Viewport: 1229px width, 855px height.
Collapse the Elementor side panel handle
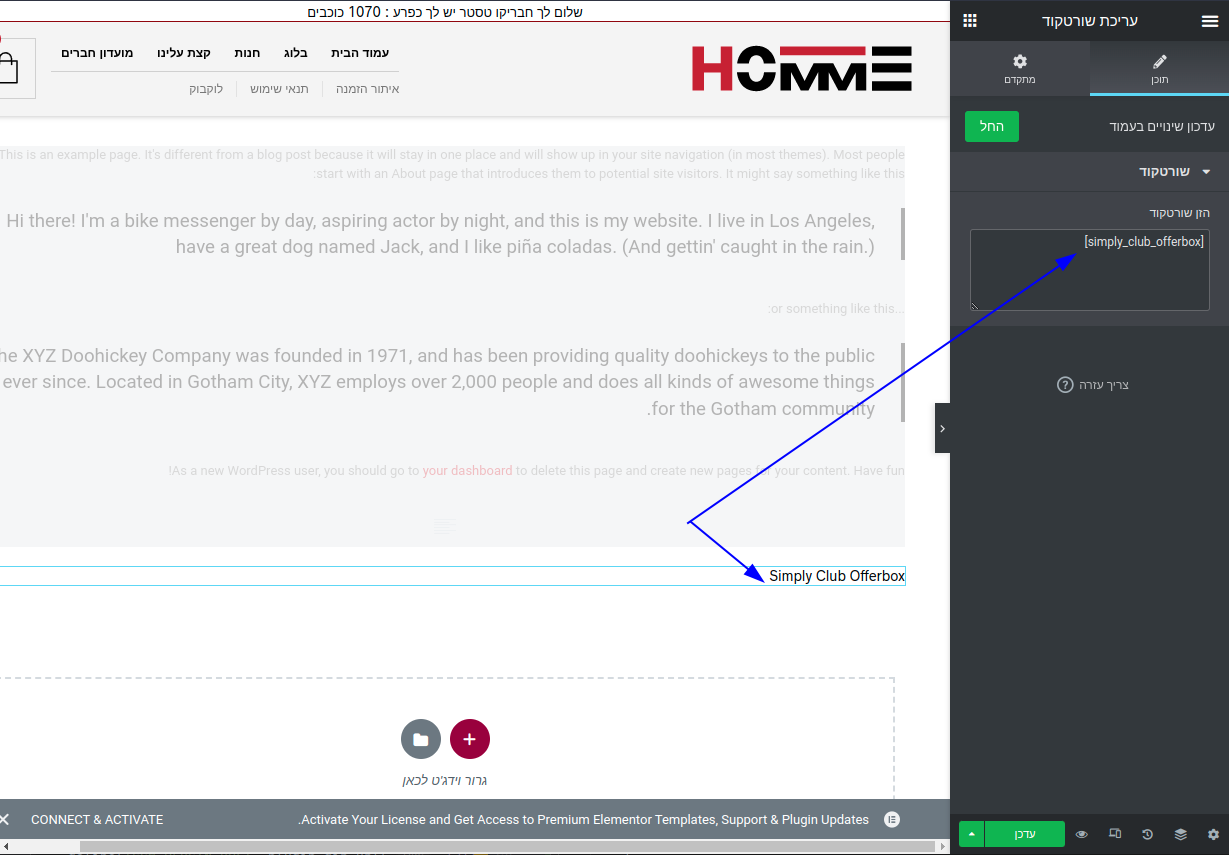coord(942,428)
